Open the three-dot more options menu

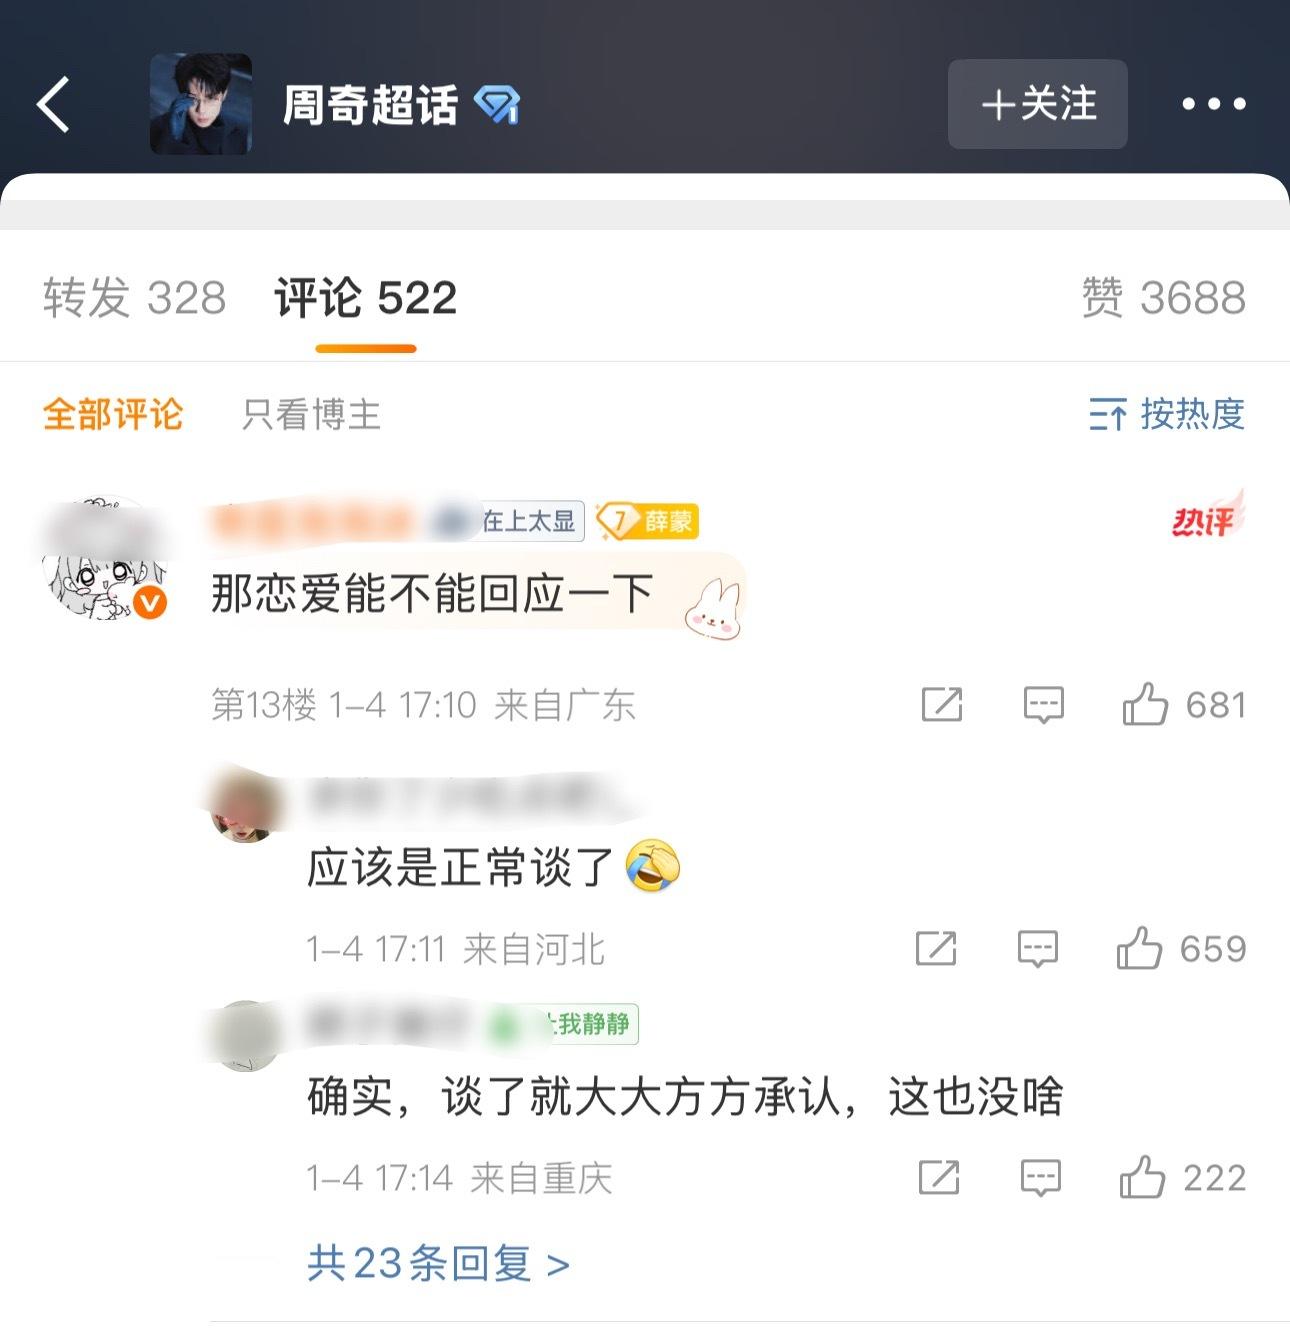coord(1214,104)
